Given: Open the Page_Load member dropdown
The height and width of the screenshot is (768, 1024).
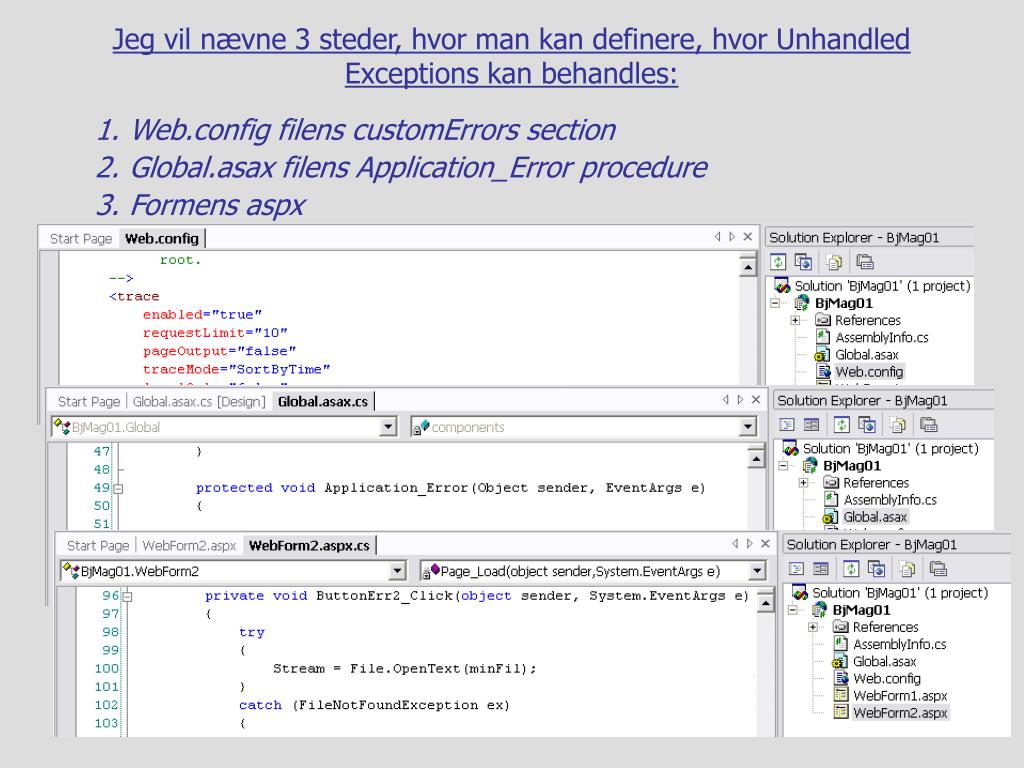Looking at the screenshot, I should (x=757, y=571).
